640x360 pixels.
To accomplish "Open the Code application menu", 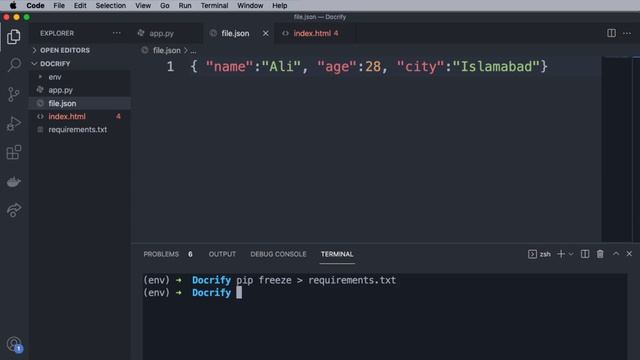I will pos(36,6).
